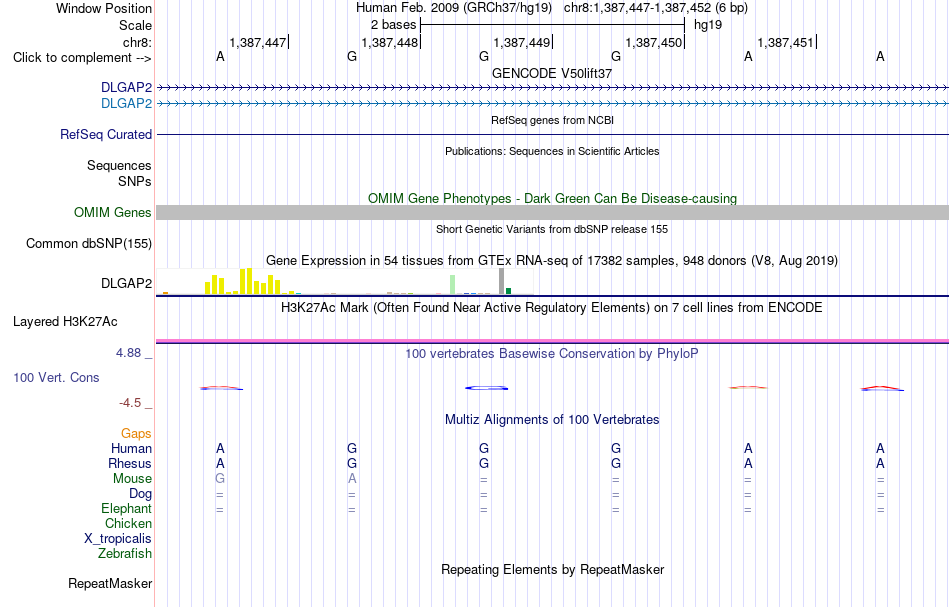
Task: Click the 1,387,449 position marker
Action: pos(523,42)
